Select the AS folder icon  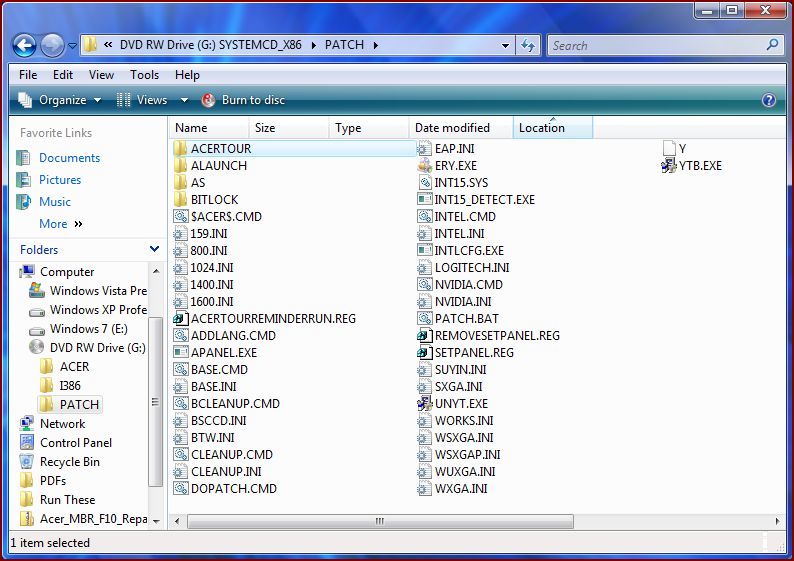tap(180, 183)
